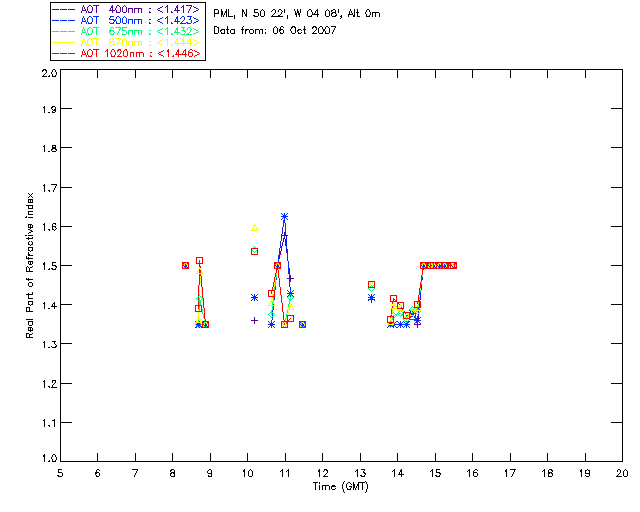Viewport: 640px width, 512px height.
Task: Click the 1.2 y-axis tick label
Action: (49, 384)
